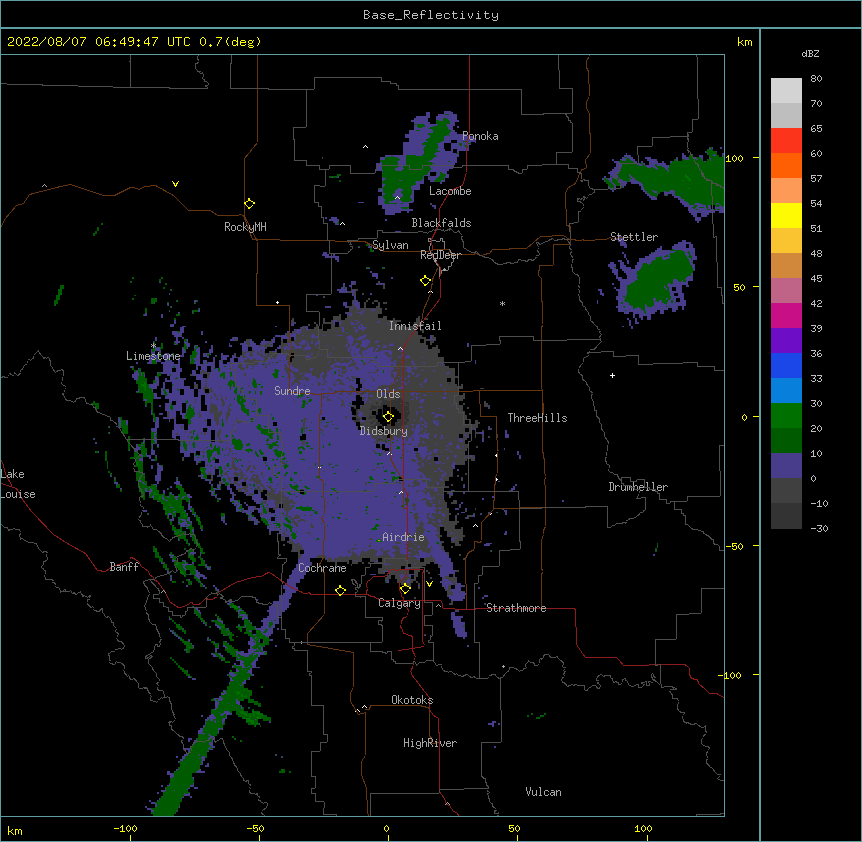
Task: Click the 80 value on the dBZ scale
Action: tap(816, 79)
